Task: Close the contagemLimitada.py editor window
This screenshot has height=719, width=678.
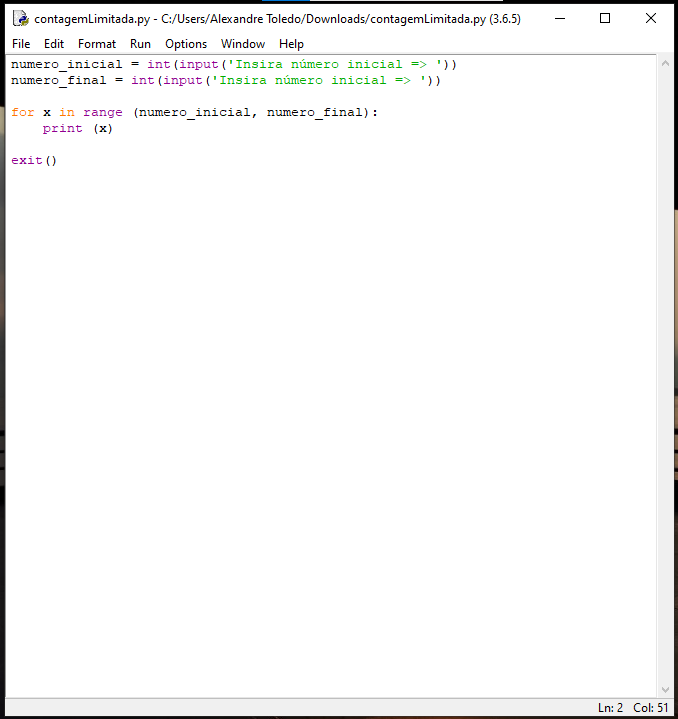Action: tap(651, 18)
